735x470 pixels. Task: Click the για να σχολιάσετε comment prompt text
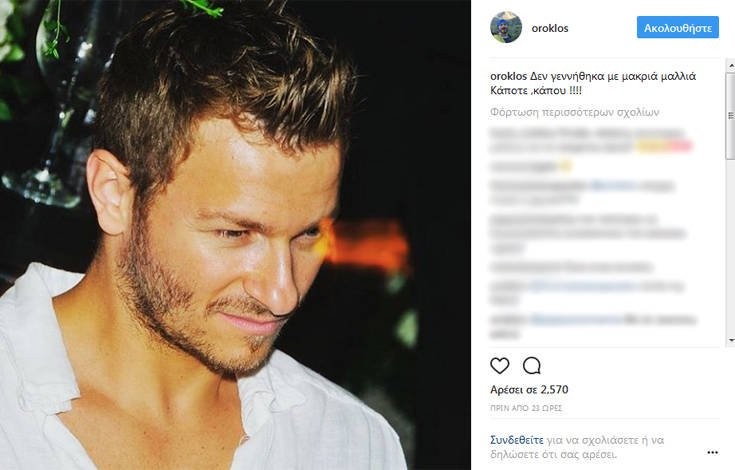pyautogui.click(x=599, y=440)
